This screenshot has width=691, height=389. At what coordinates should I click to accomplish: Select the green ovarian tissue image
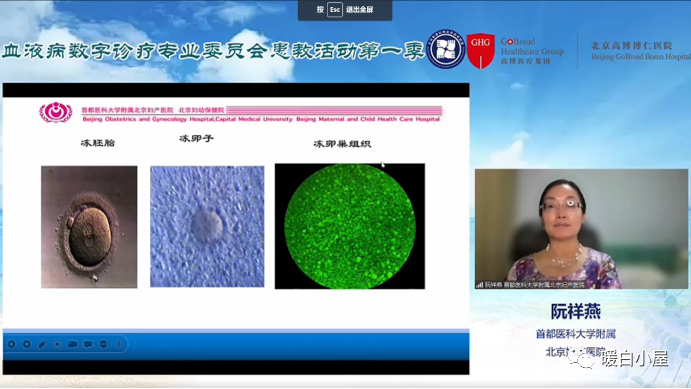[x=350, y=226]
